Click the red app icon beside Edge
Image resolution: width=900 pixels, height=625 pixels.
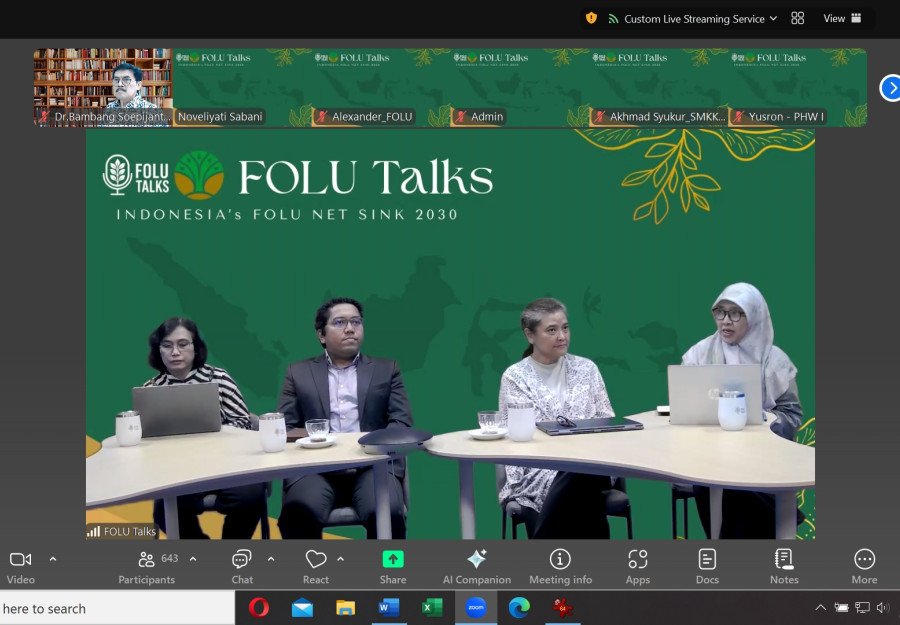[562, 607]
